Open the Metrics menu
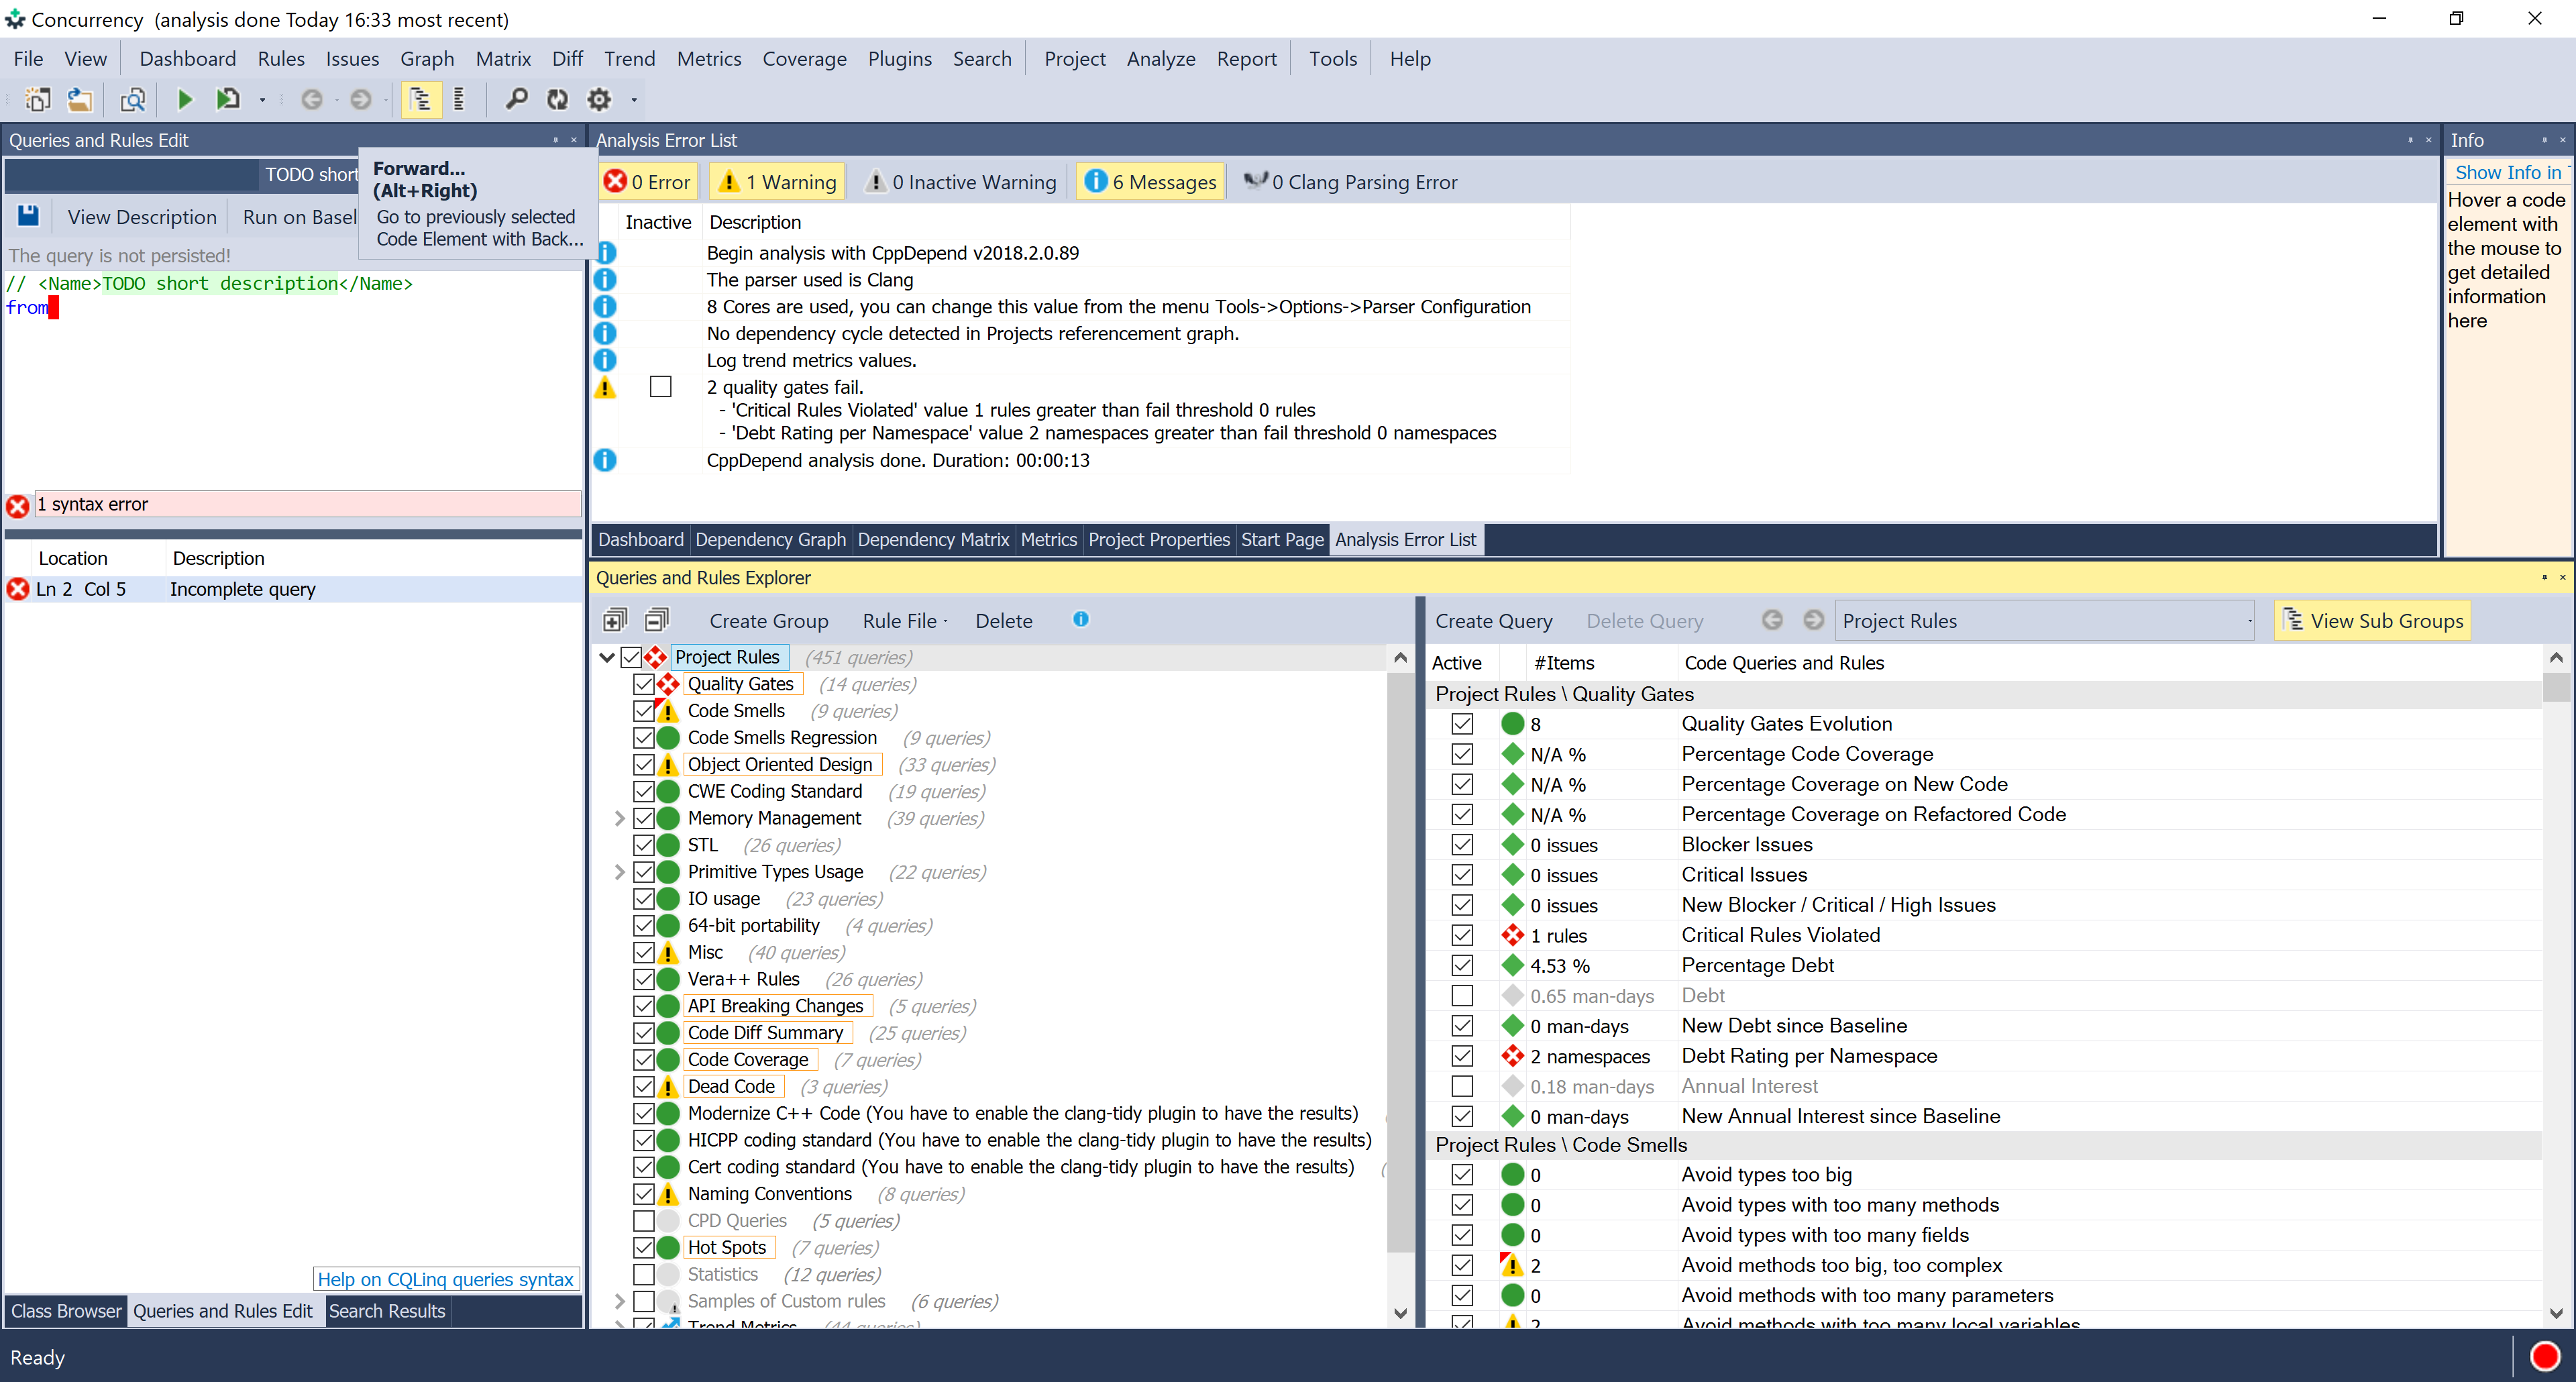Viewport: 2576px width, 1382px height. (708, 59)
